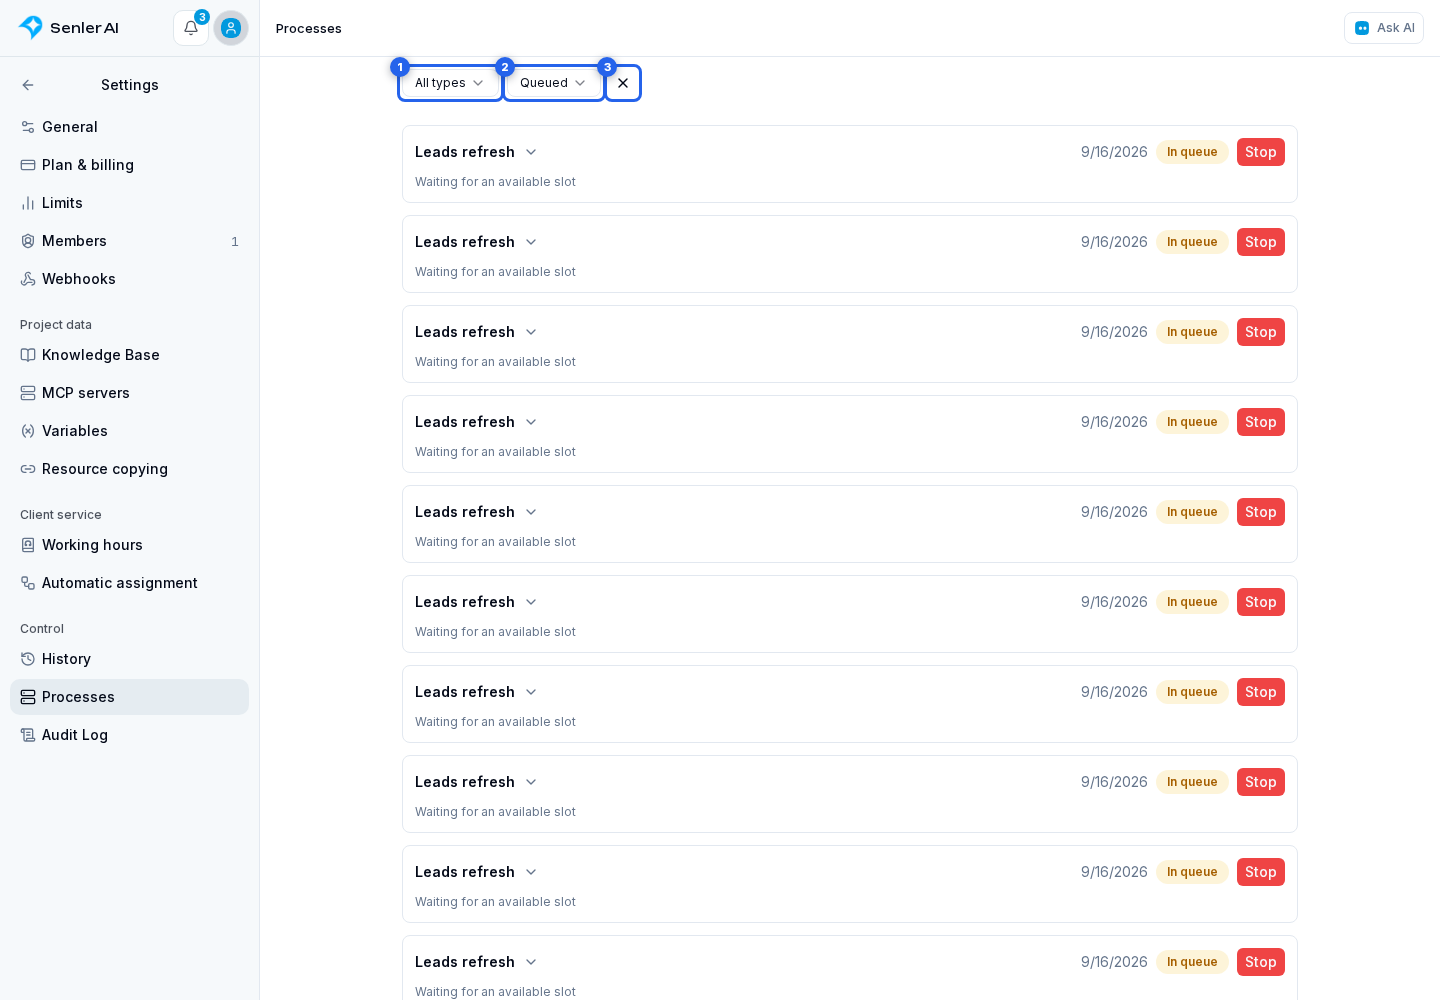Image resolution: width=1440 pixels, height=1000 pixels.
Task: Expand the second Leads refresh chevron
Action: pyautogui.click(x=531, y=242)
